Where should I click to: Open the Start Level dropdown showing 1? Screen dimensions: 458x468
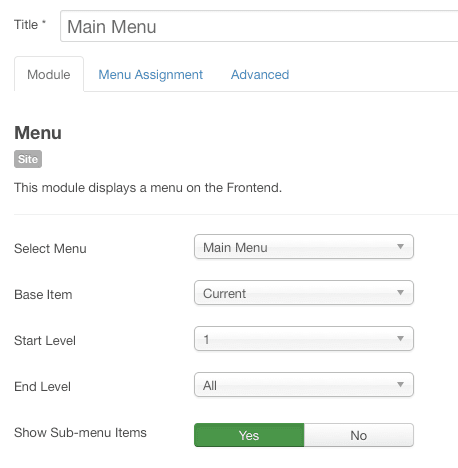[x=304, y=339]
